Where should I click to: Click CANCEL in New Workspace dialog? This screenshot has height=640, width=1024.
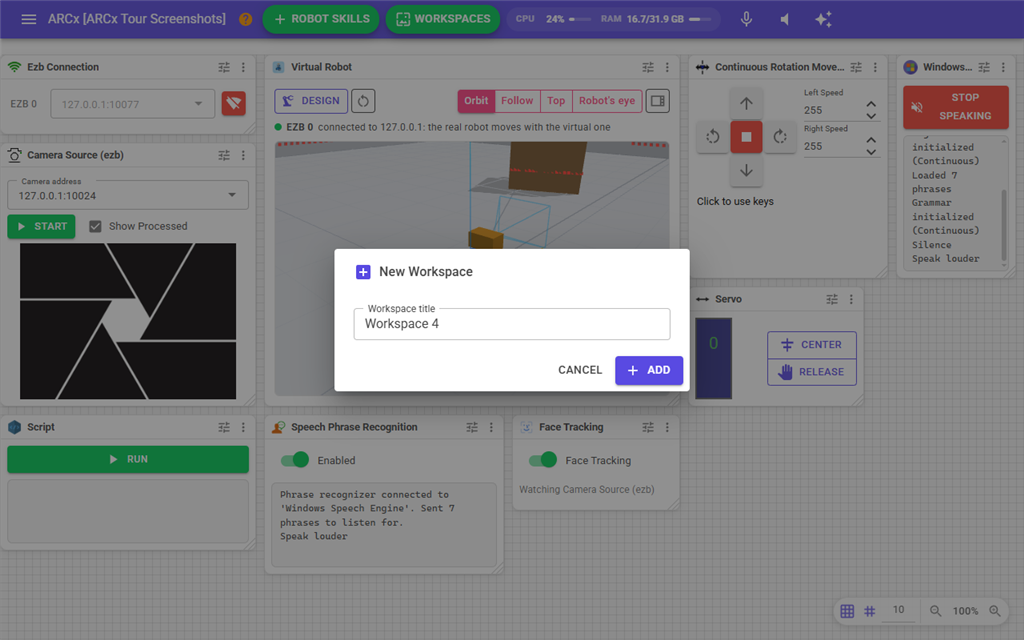coord(580,370)
